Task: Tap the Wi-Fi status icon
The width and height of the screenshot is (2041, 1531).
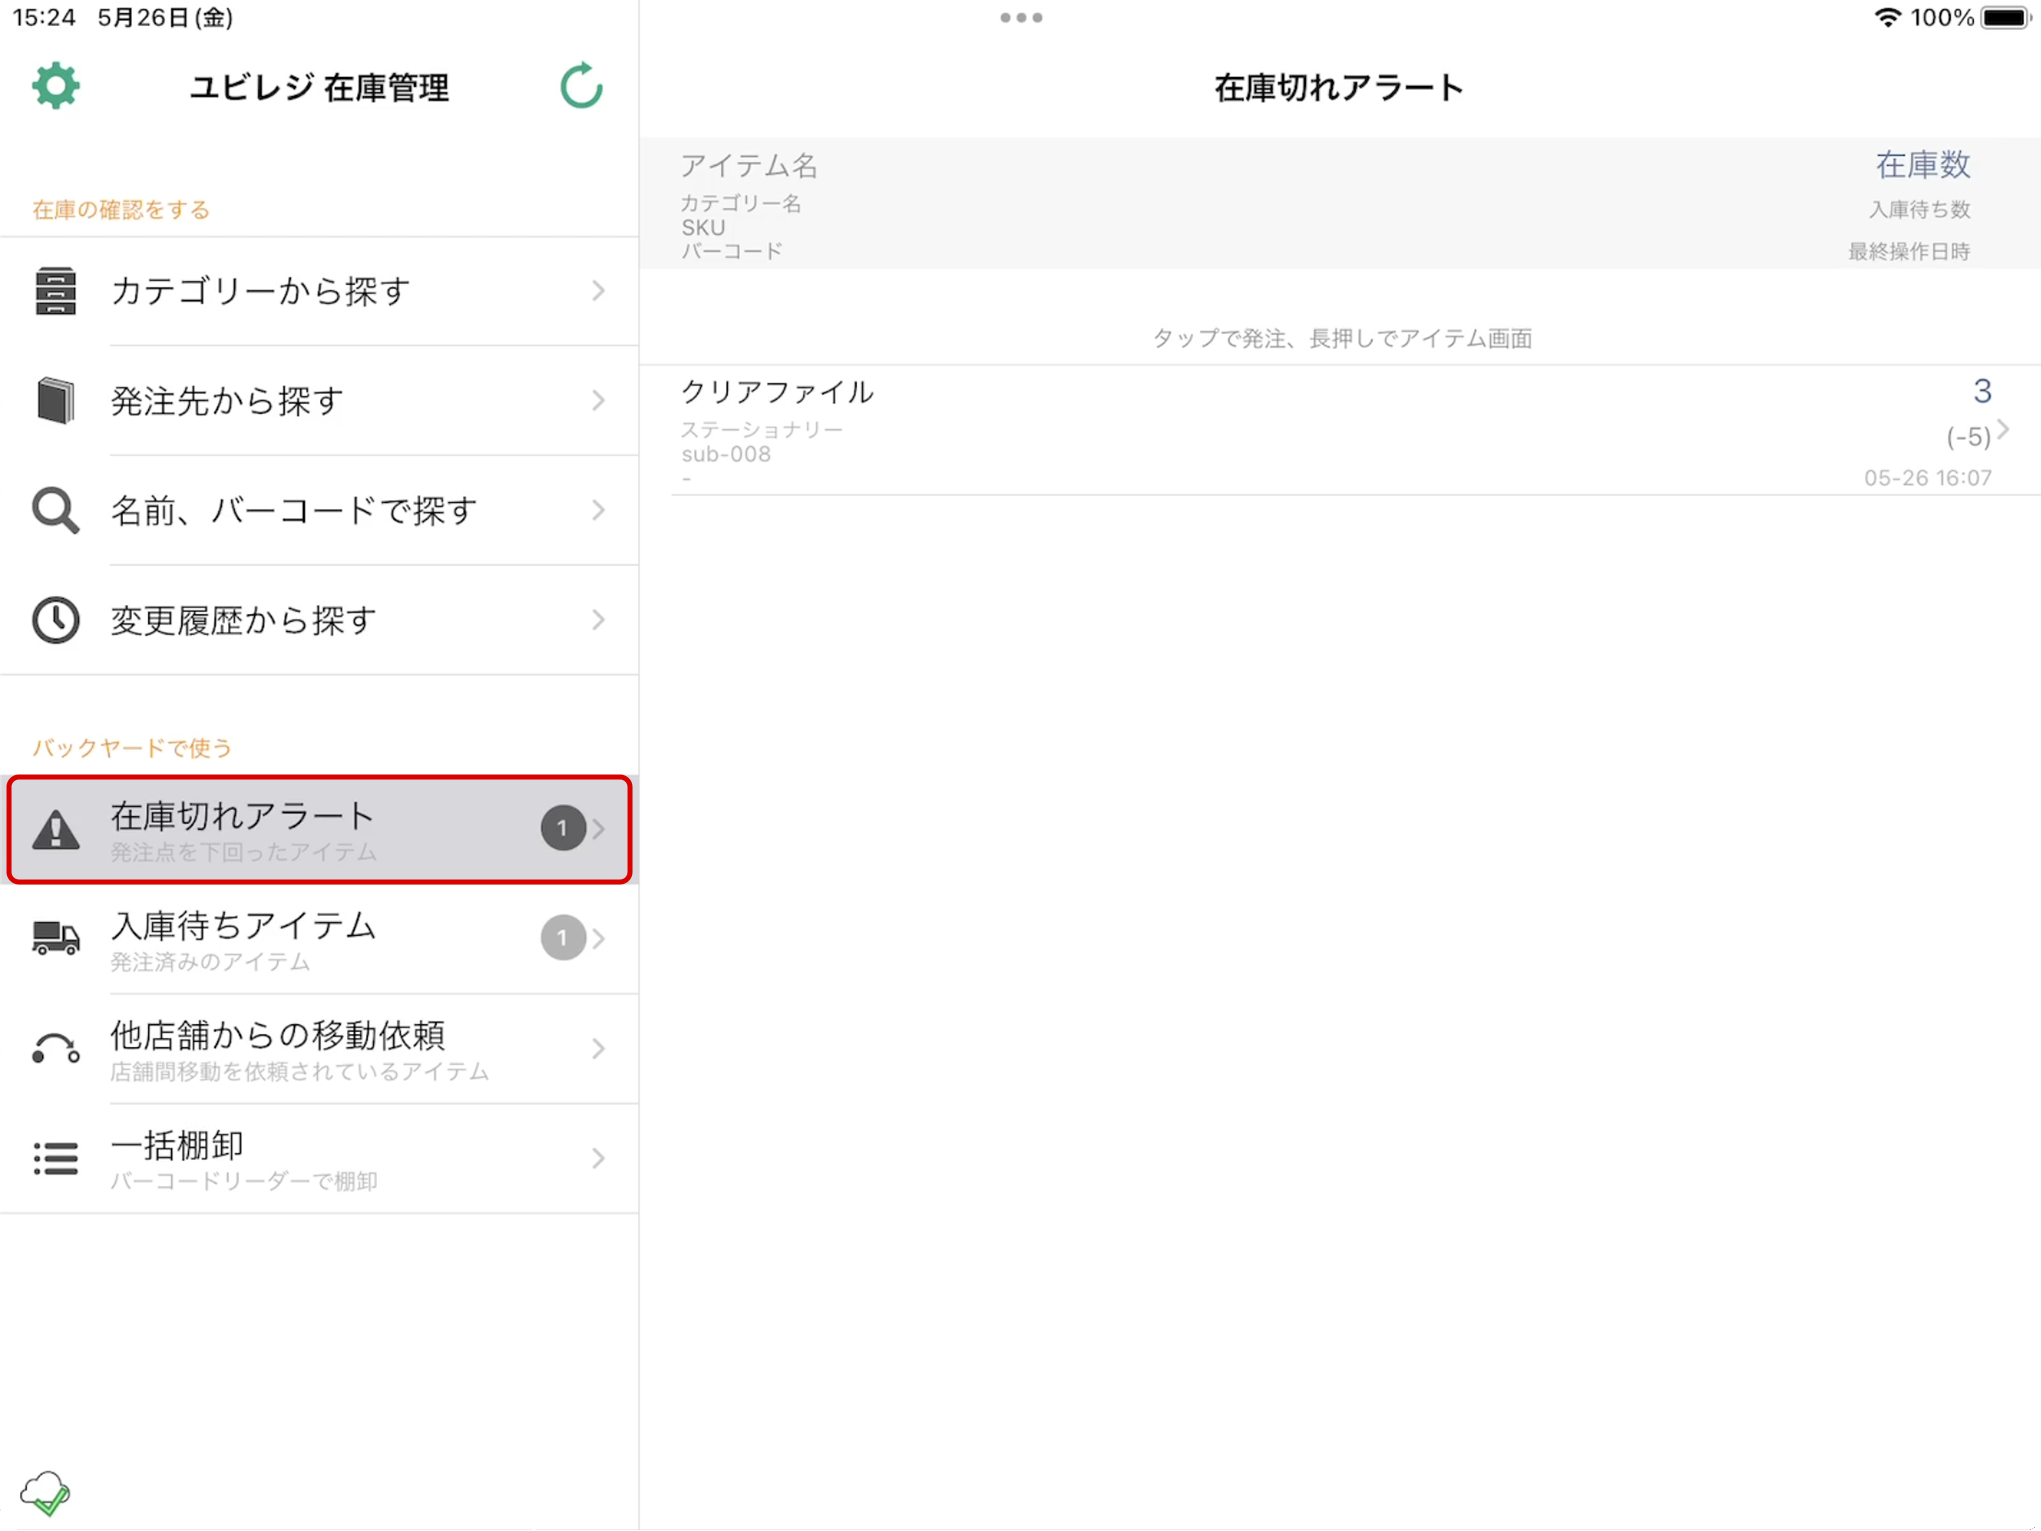Action: 1887,17
